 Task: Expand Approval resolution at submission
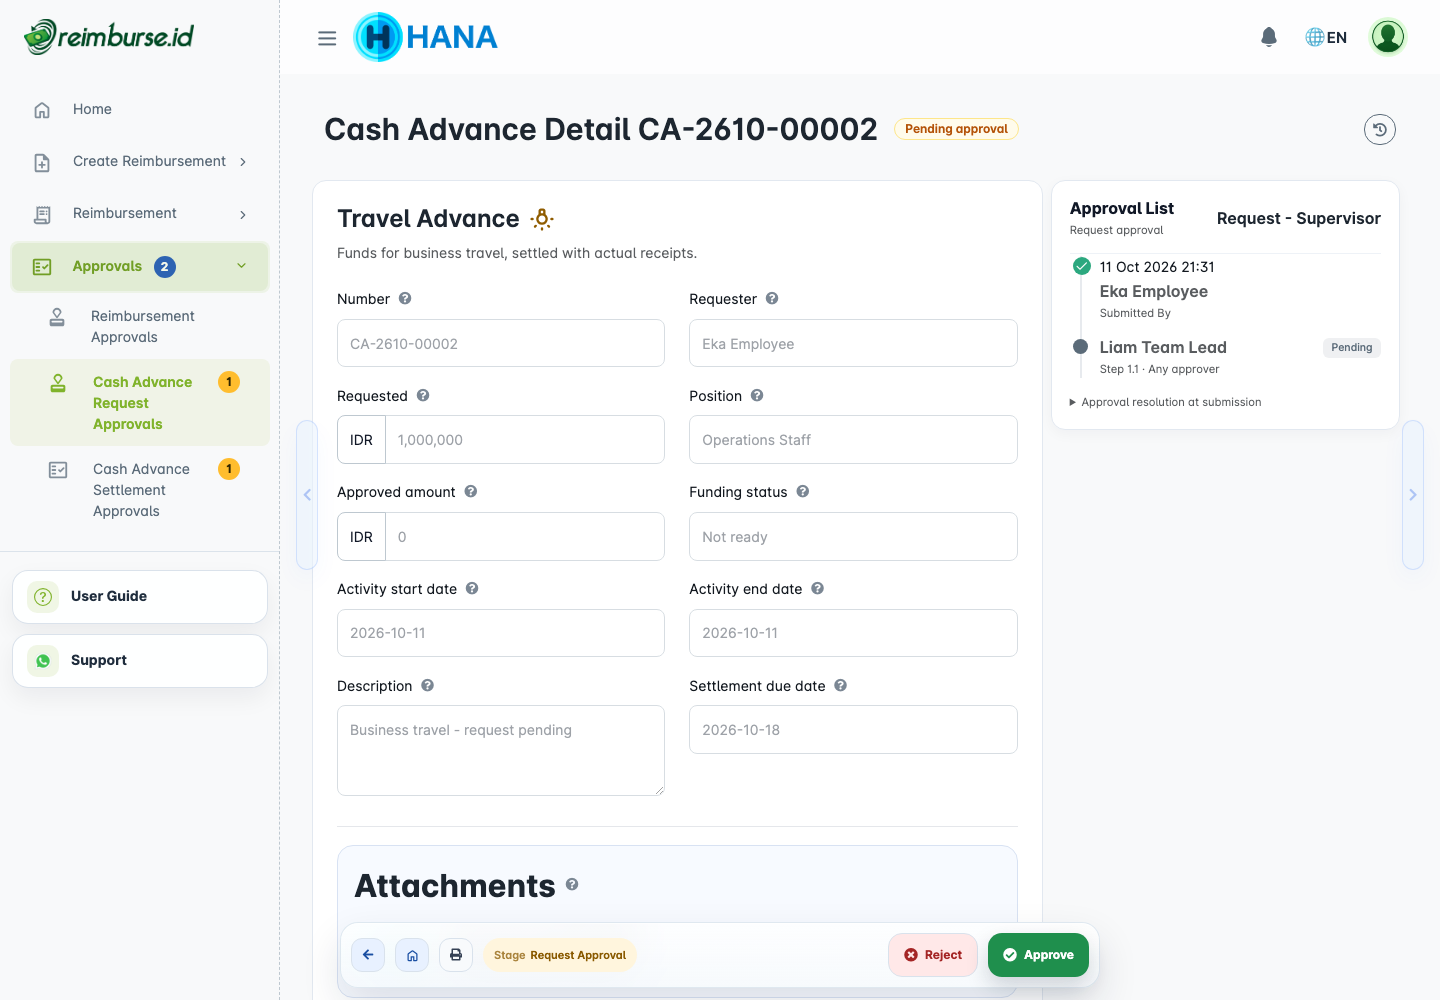tap(1166, 402)
